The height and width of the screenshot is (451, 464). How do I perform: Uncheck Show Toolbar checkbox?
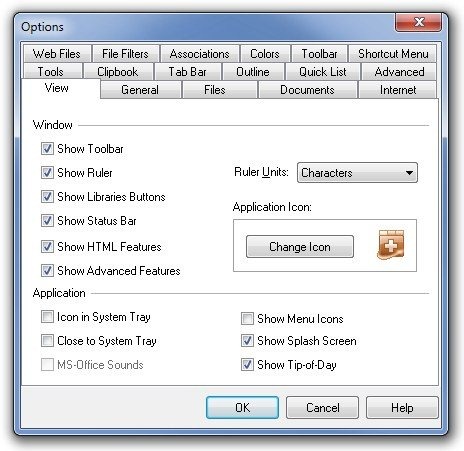(47, 149)
